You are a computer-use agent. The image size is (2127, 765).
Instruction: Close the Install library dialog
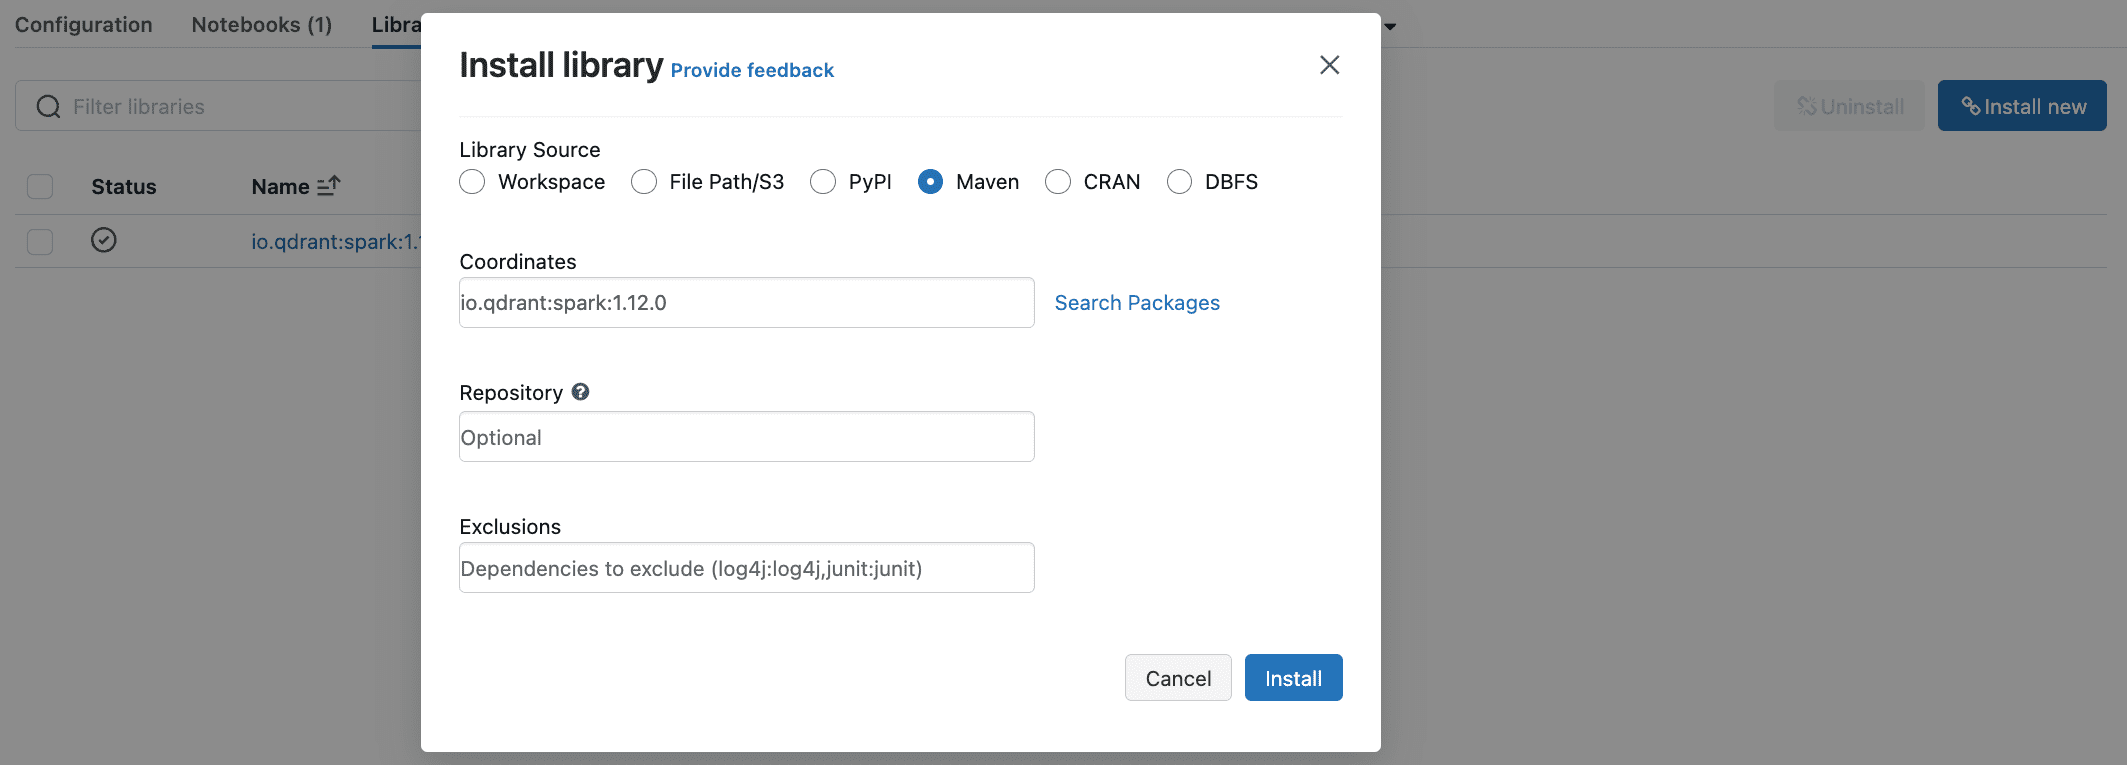tap(1329, 65)
